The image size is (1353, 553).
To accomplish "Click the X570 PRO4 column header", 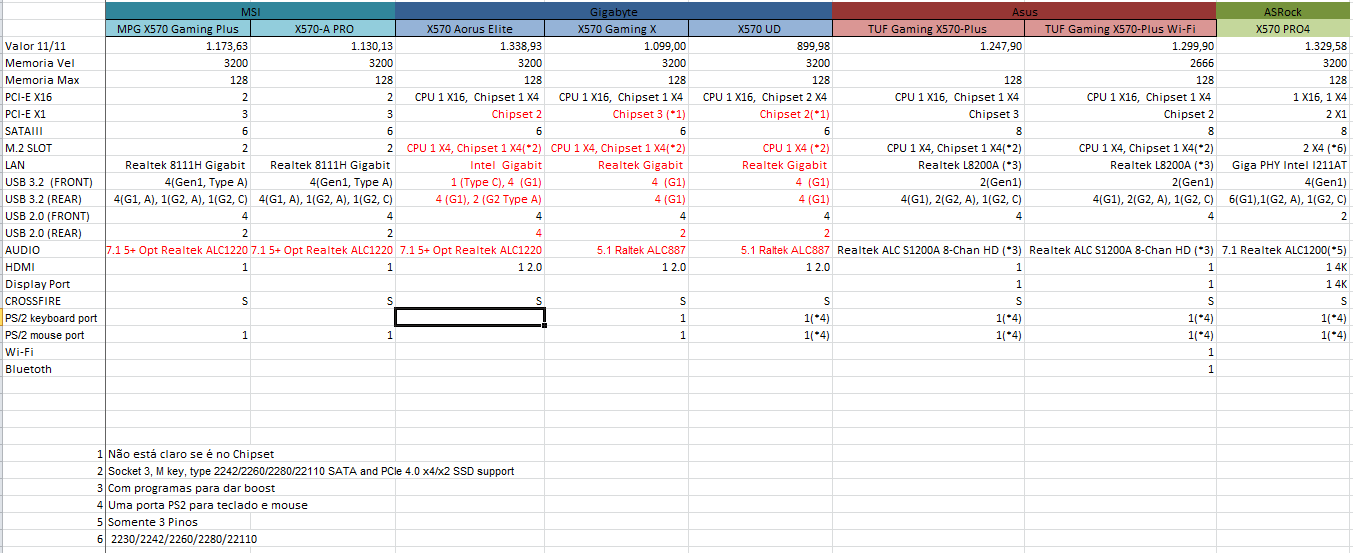I will click(x=1284, y=29).
